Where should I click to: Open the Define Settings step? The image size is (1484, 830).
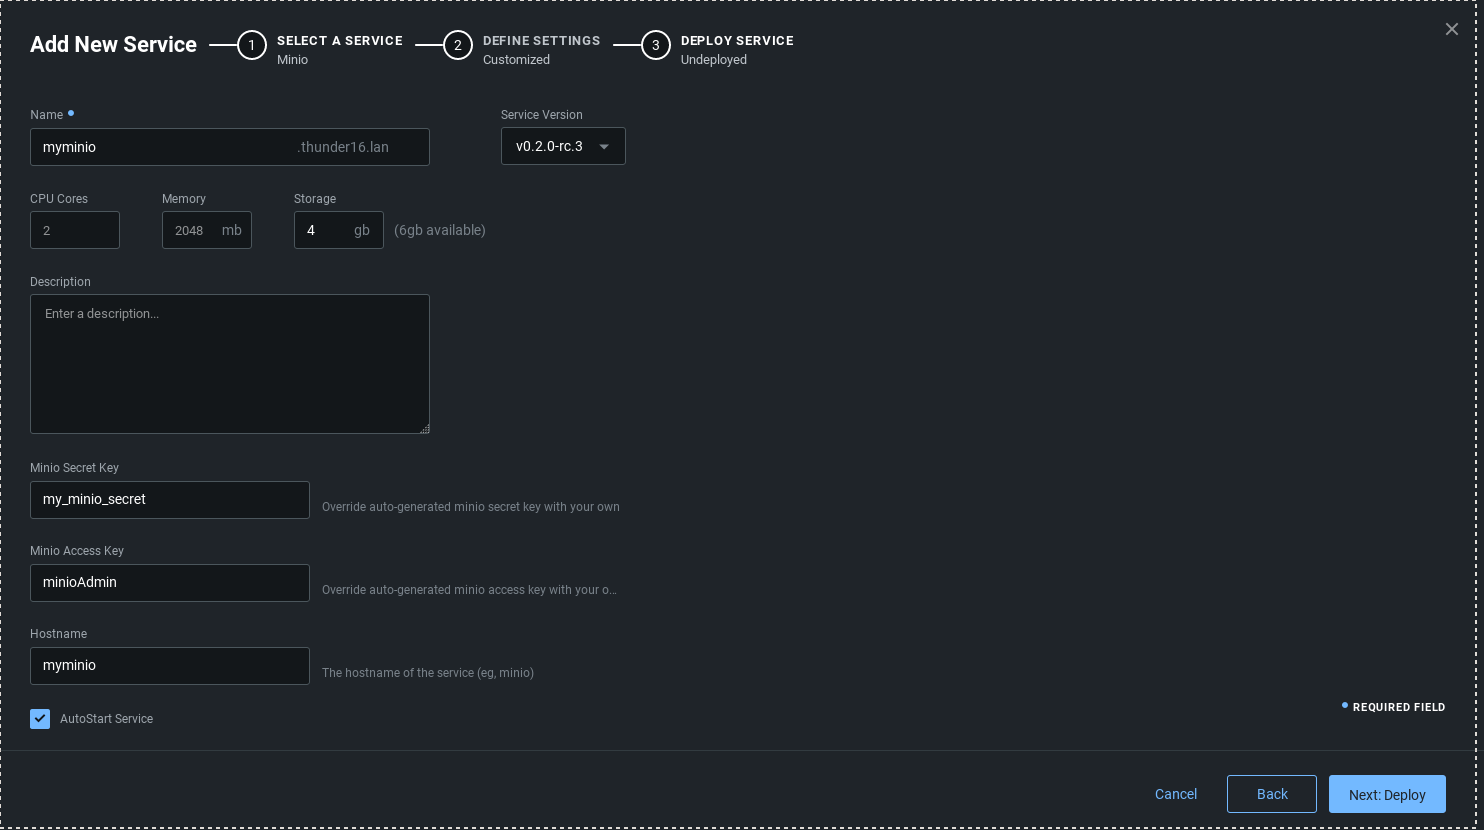pos(541,41)
